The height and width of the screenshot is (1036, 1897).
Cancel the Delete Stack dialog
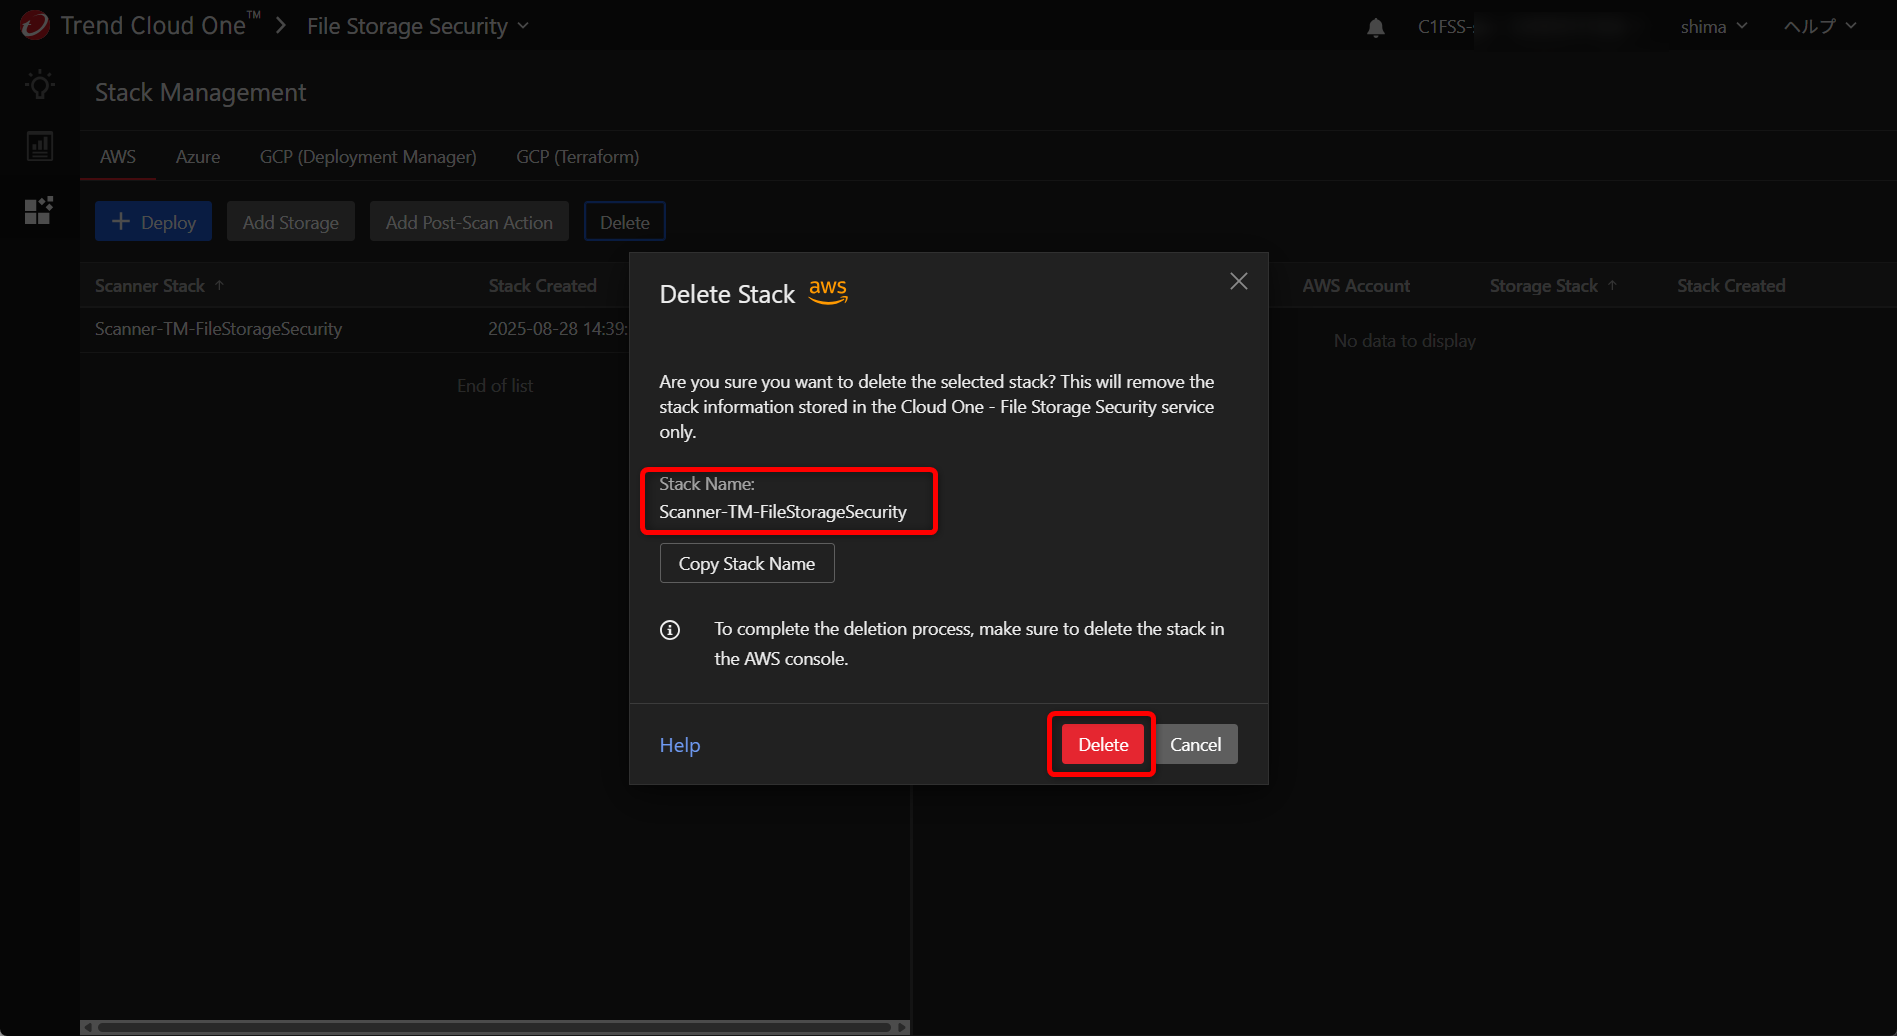pos(1196,744)
